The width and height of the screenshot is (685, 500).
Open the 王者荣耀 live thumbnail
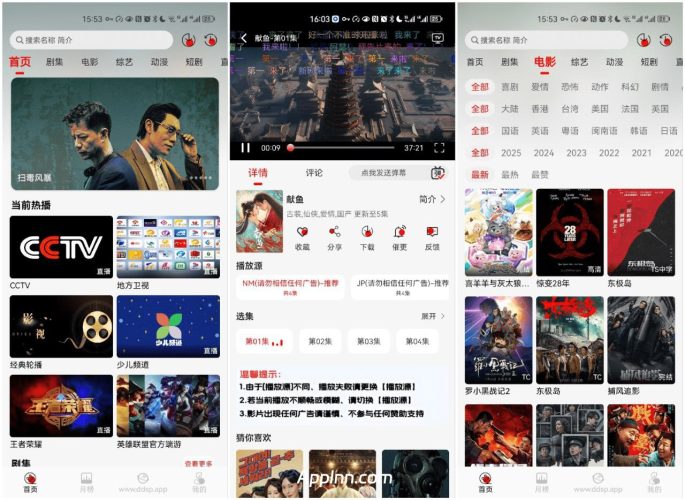tap(61, 406)
